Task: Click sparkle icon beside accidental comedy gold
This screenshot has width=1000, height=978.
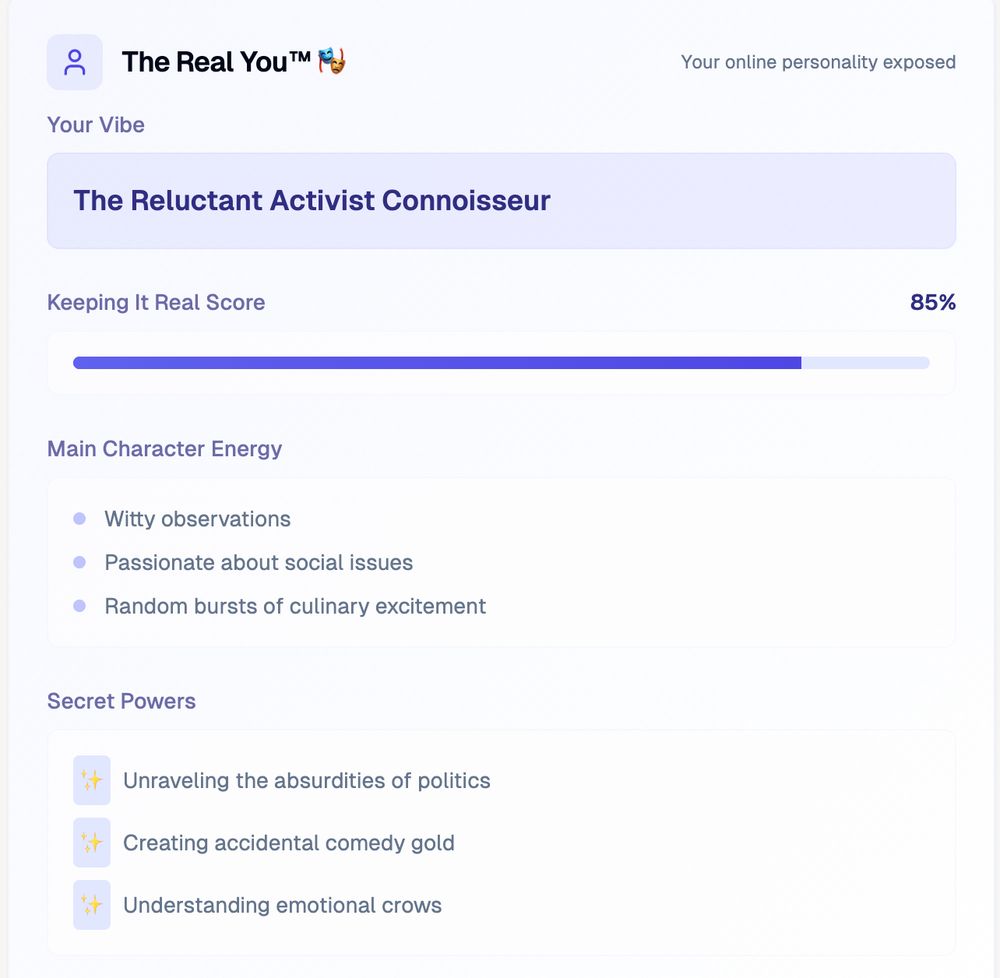Action: click(92, 843)
